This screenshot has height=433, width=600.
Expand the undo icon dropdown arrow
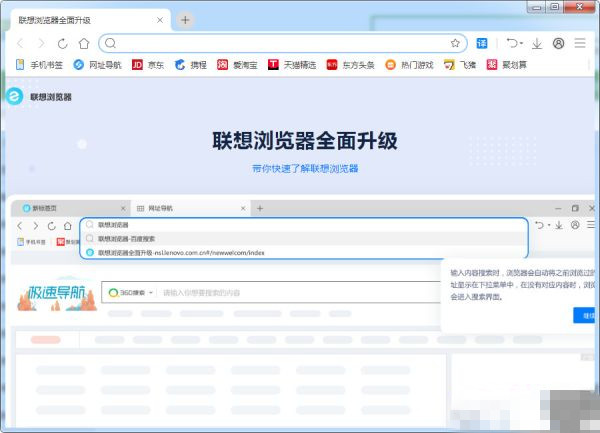[x=521, y=44]
